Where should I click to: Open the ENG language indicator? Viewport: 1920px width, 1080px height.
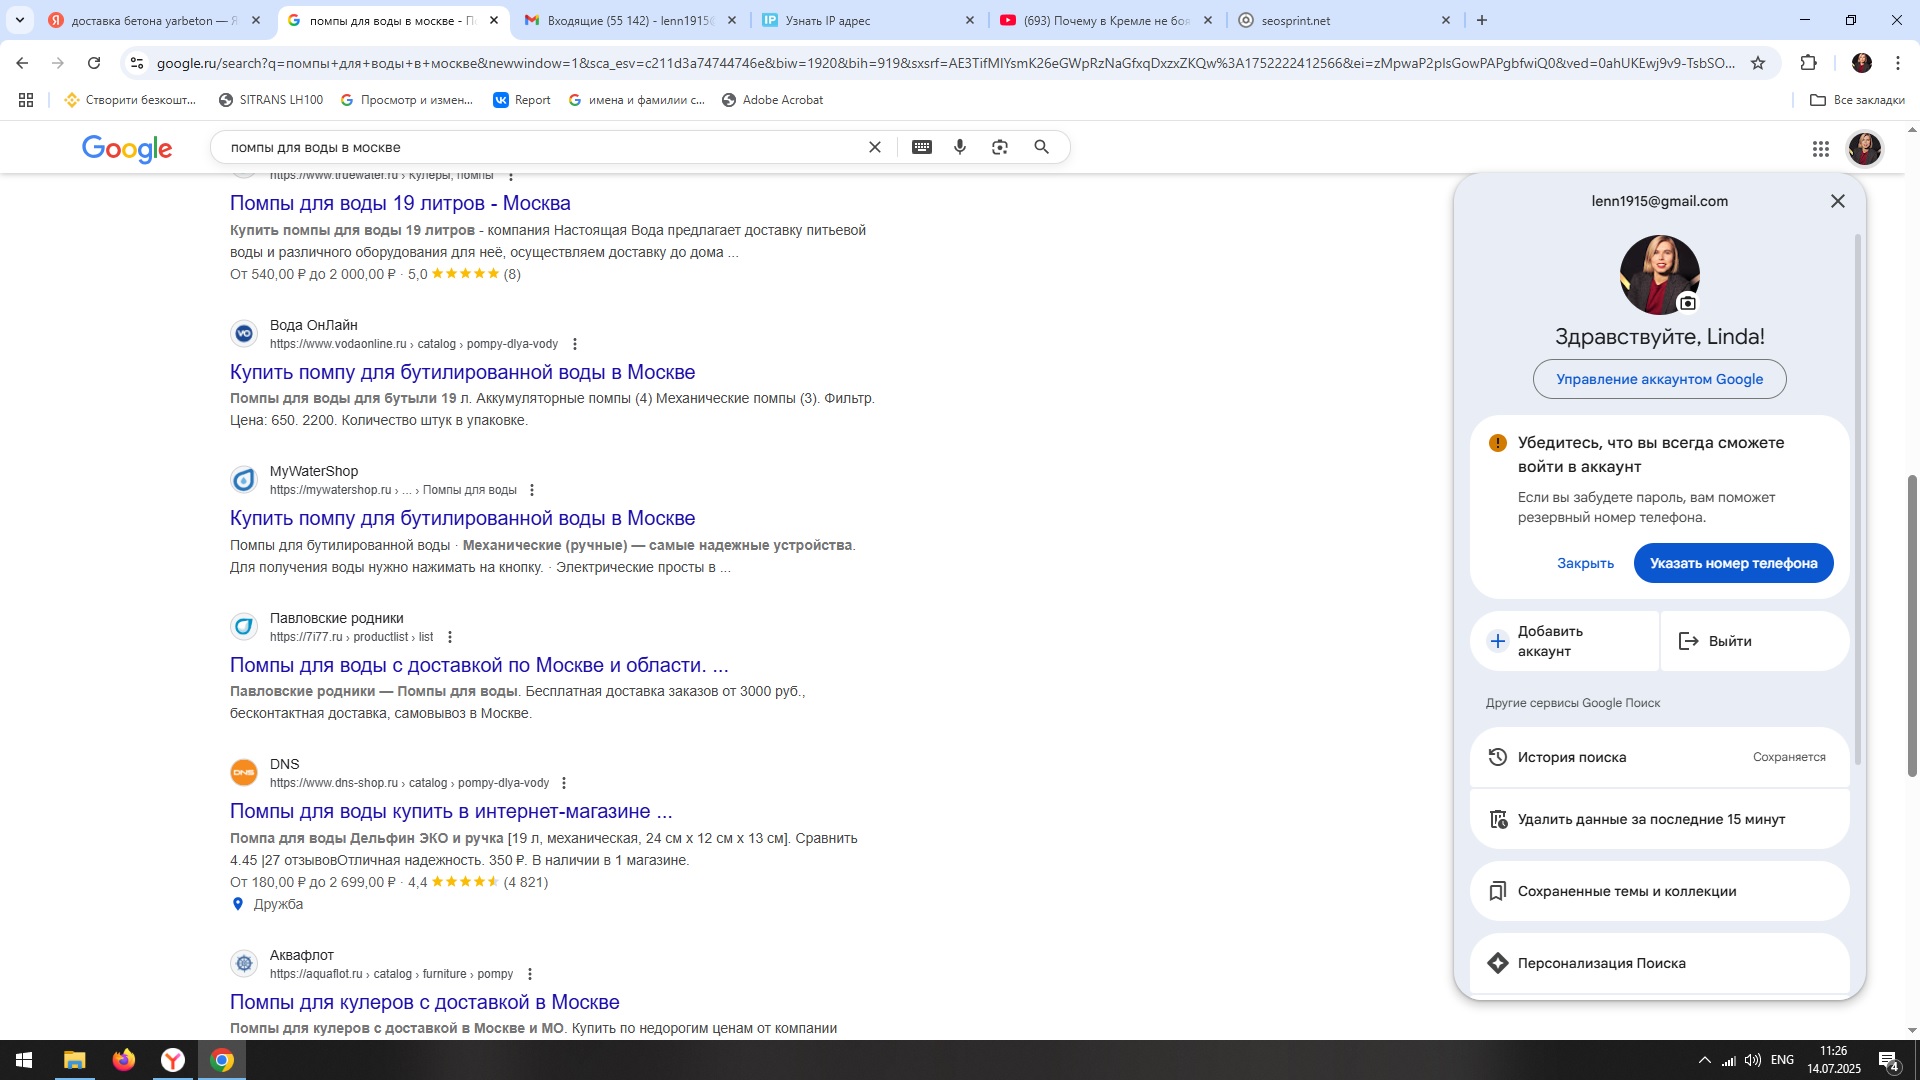click(1782, 1060)
